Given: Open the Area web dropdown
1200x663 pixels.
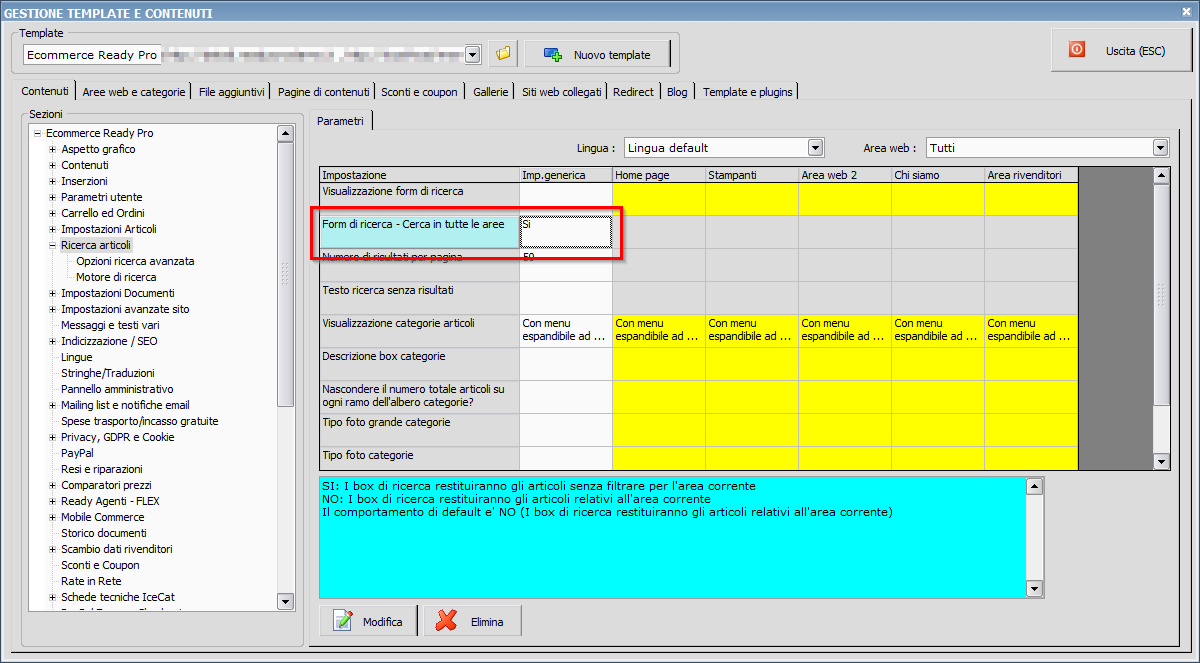Looking at the screenshot, I should pos(1160,148).
